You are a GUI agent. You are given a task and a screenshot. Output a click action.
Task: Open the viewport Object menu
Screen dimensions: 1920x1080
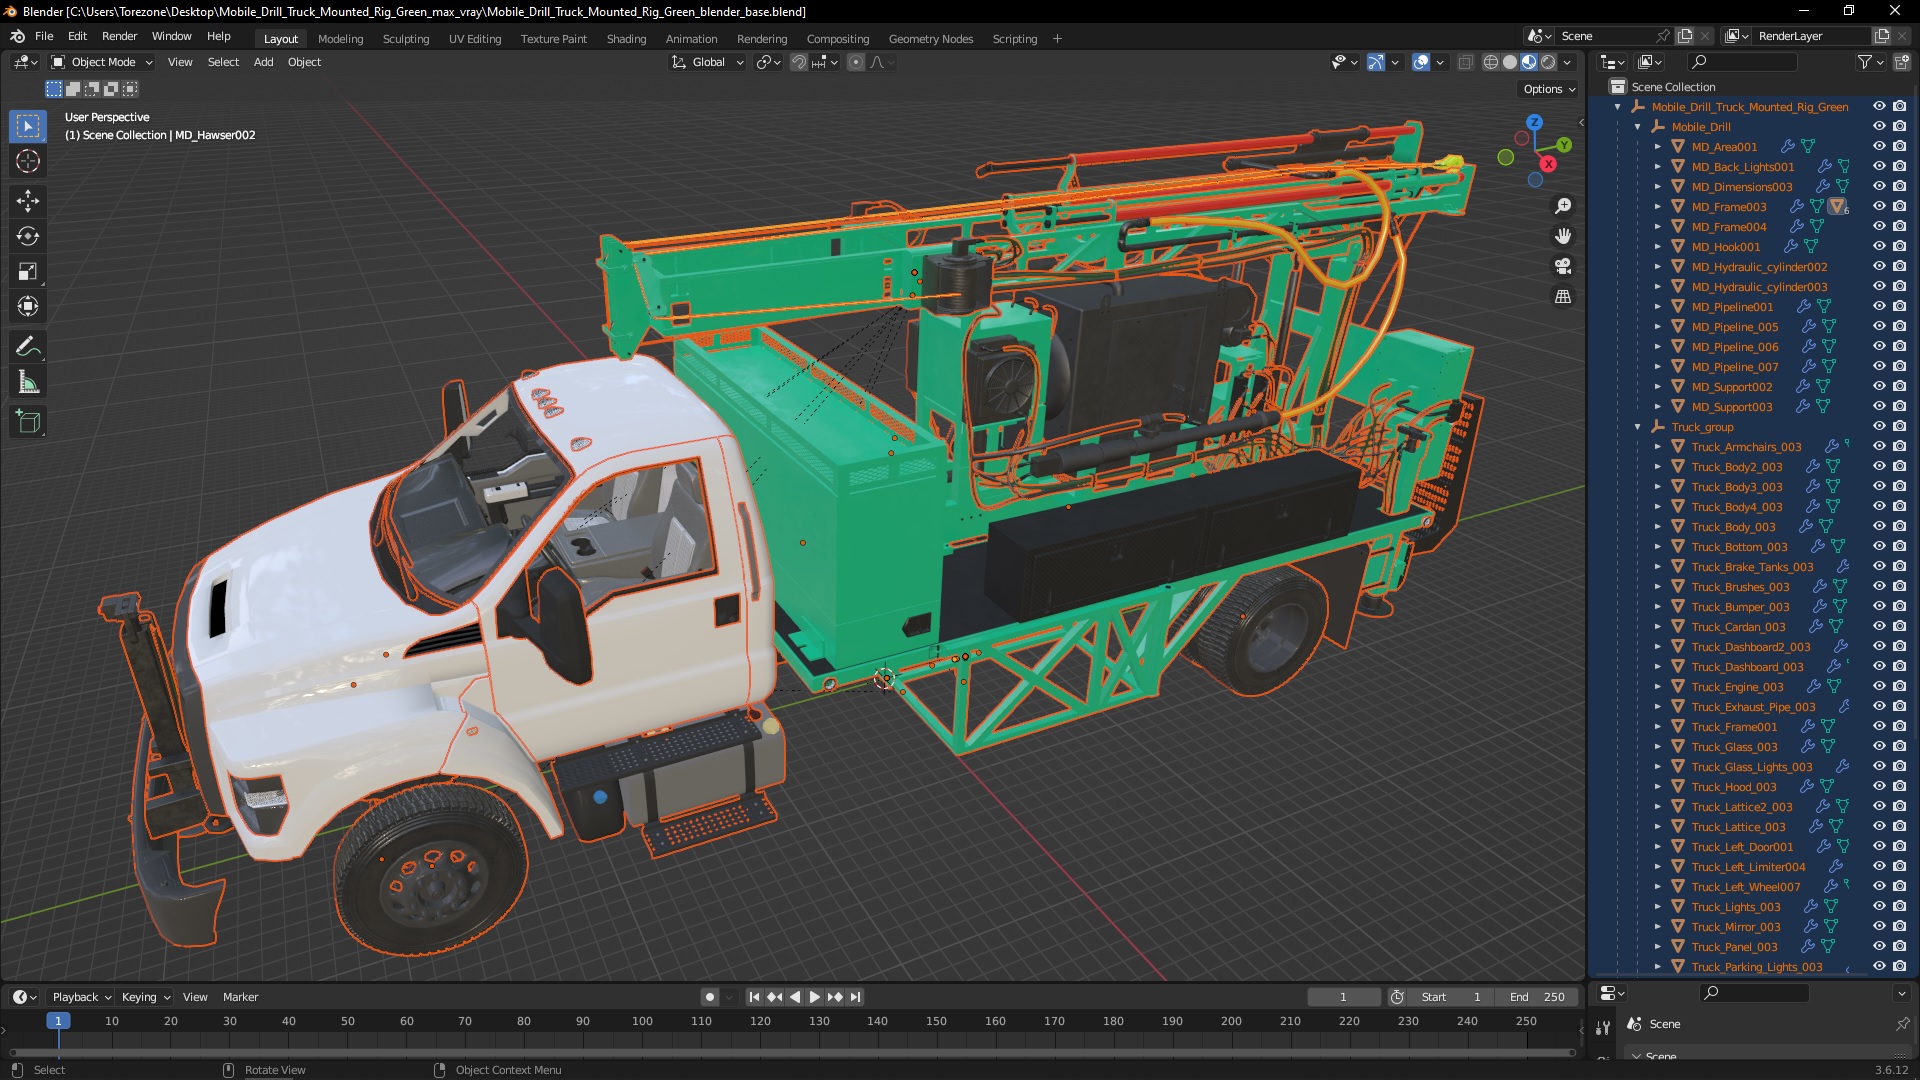pos(304,62)
